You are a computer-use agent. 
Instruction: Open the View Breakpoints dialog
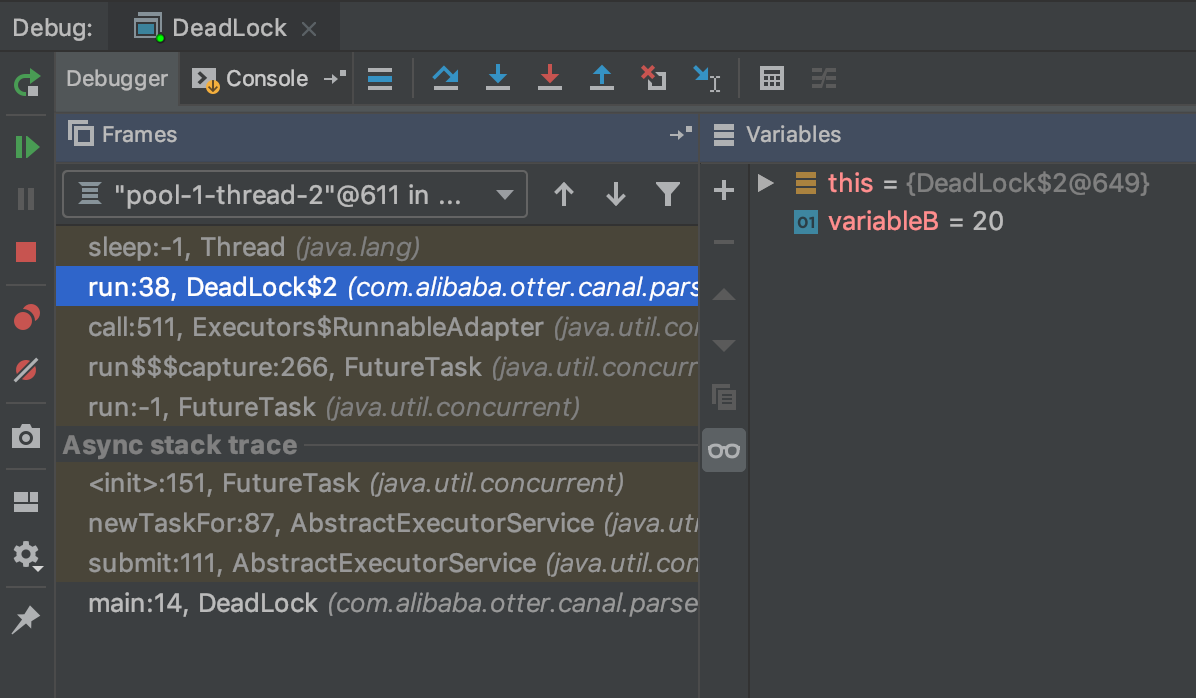coord(27,318)
